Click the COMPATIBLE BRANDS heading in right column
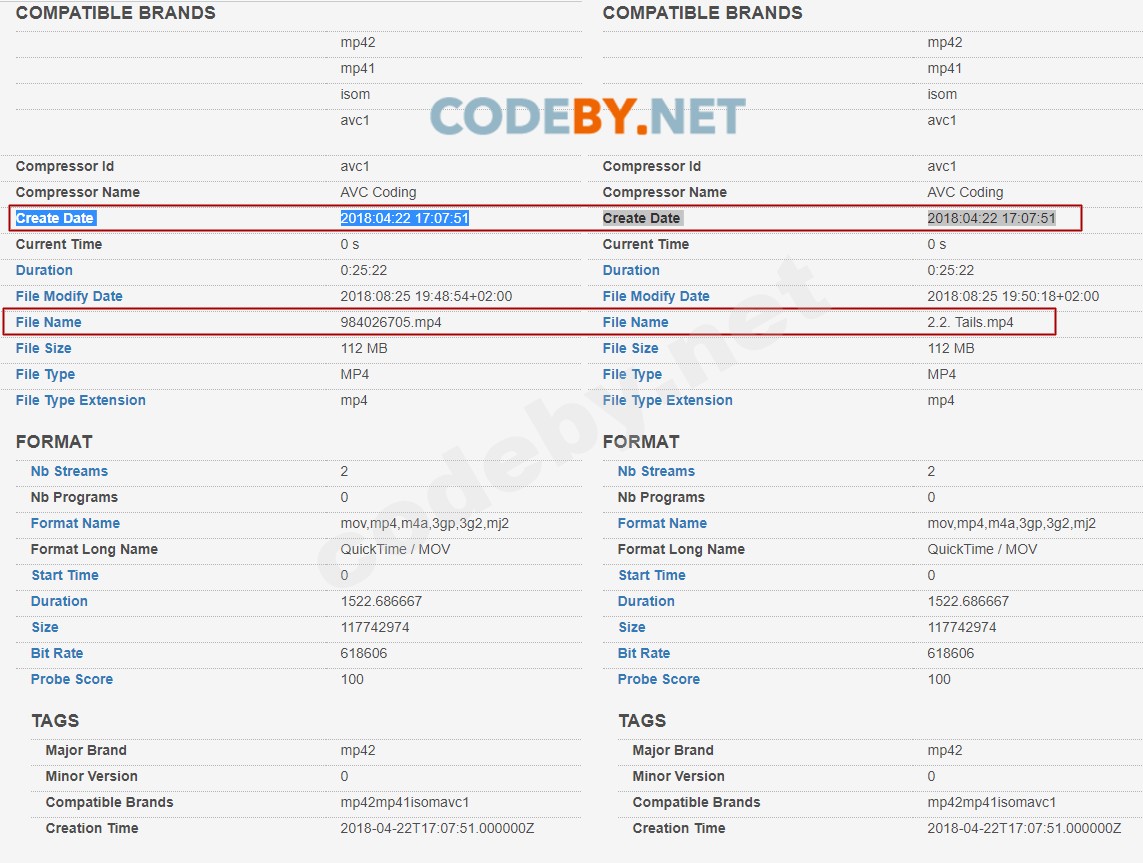This screenshot has width=1143, height=863. click(703, 13)
